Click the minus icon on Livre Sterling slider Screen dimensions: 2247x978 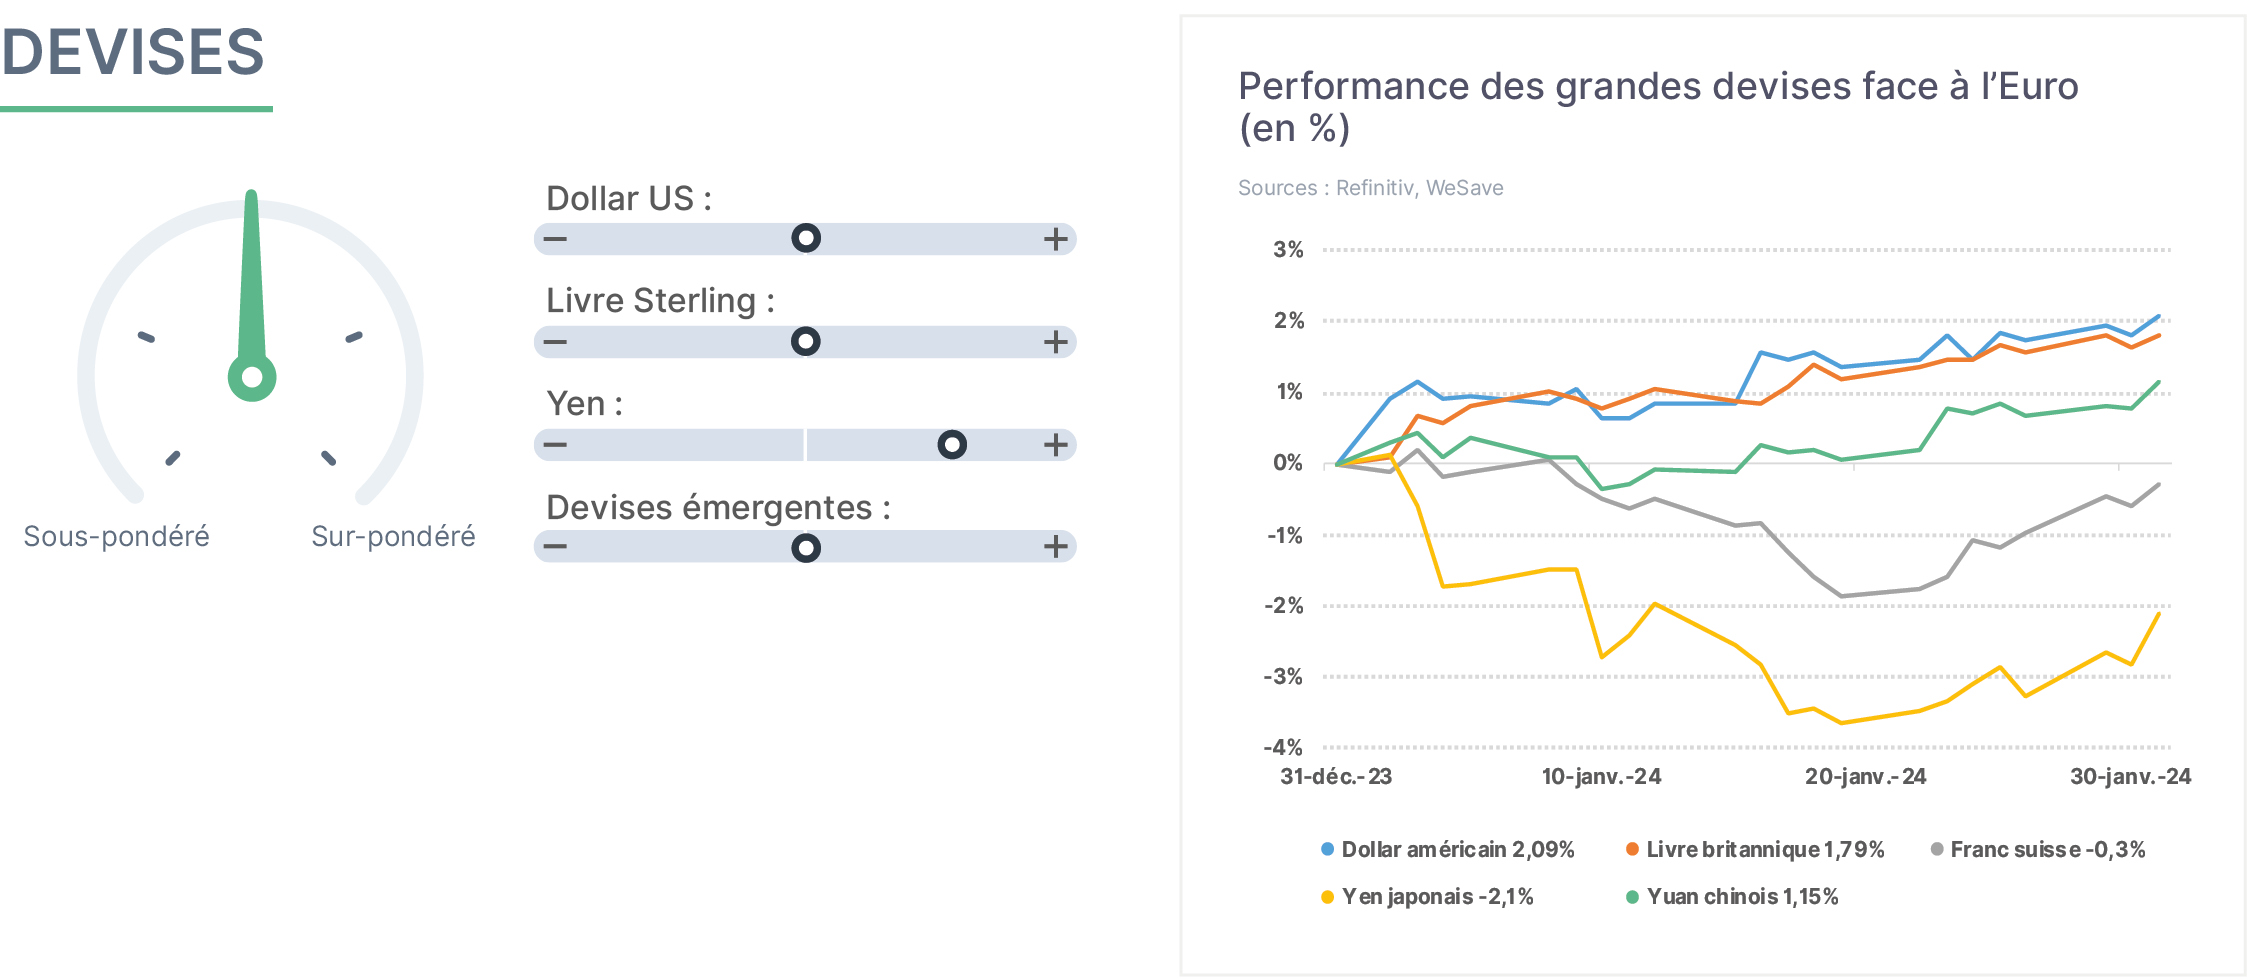coord(556,342)
